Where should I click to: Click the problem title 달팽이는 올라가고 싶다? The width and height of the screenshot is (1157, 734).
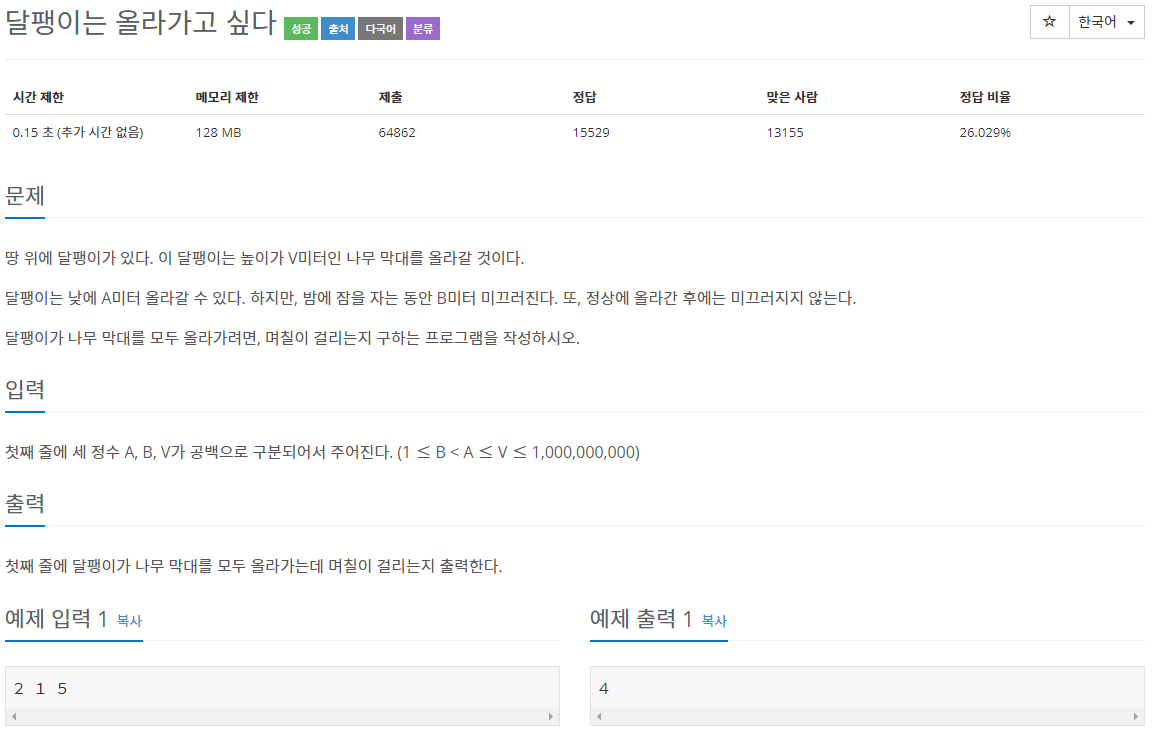point(140,23)
